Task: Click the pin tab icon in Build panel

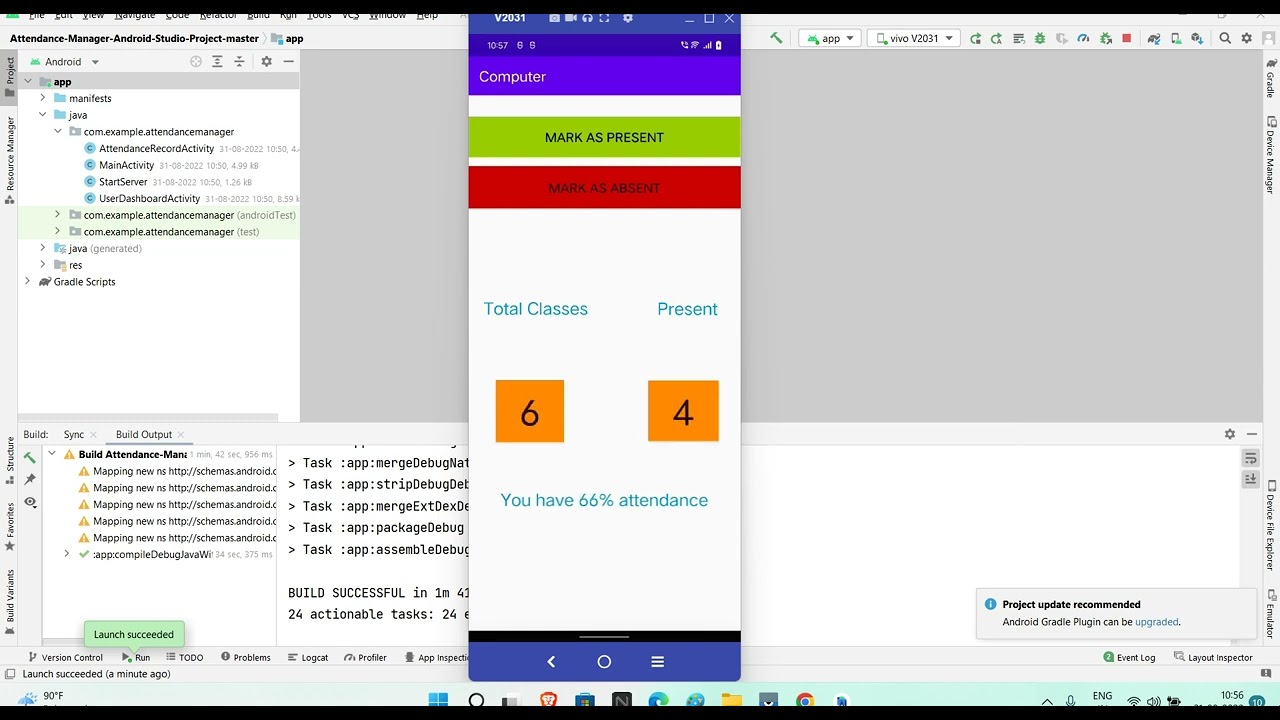Action: point(30,479)
